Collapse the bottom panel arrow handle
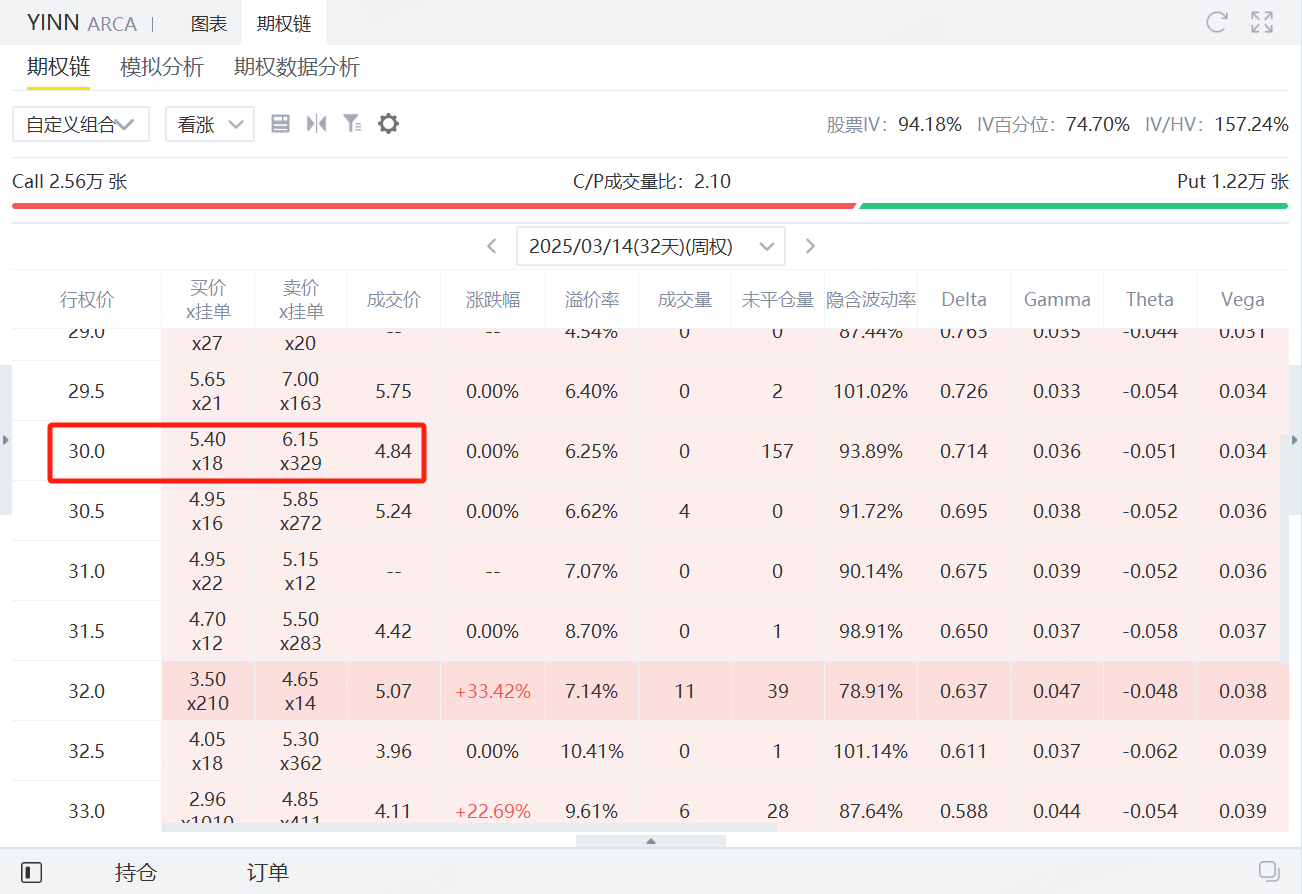 click(x=651, y=841)
